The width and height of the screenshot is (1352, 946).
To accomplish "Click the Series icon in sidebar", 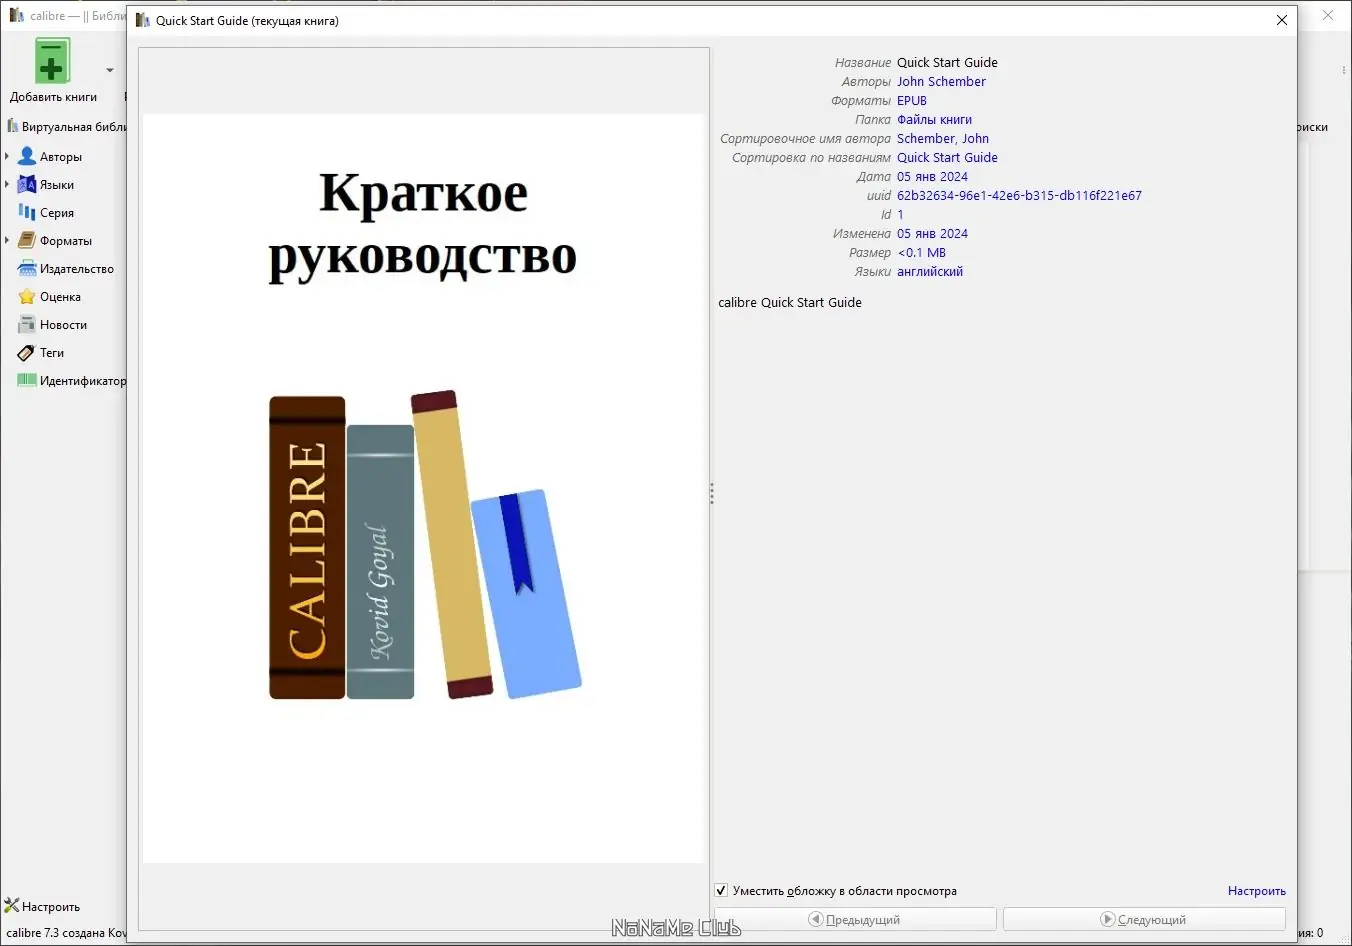I will 27,212.
